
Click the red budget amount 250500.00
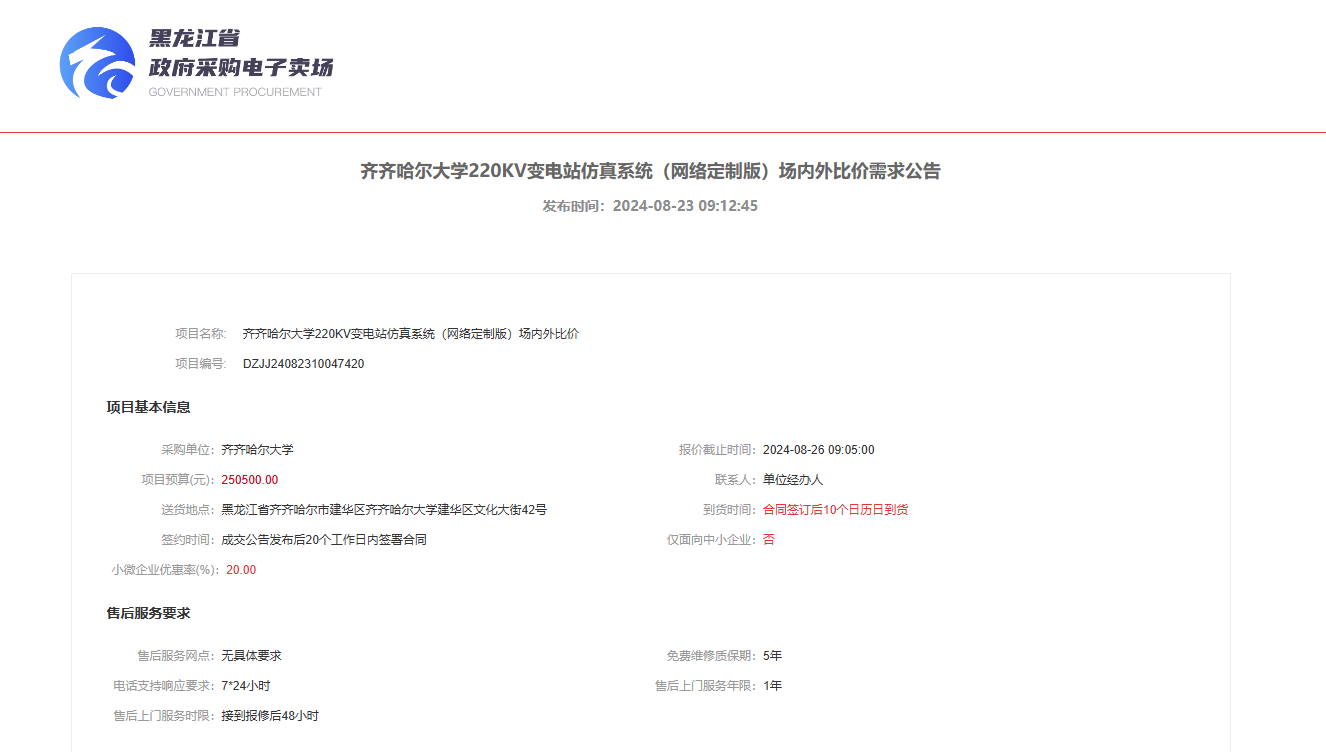coord(250,480)
